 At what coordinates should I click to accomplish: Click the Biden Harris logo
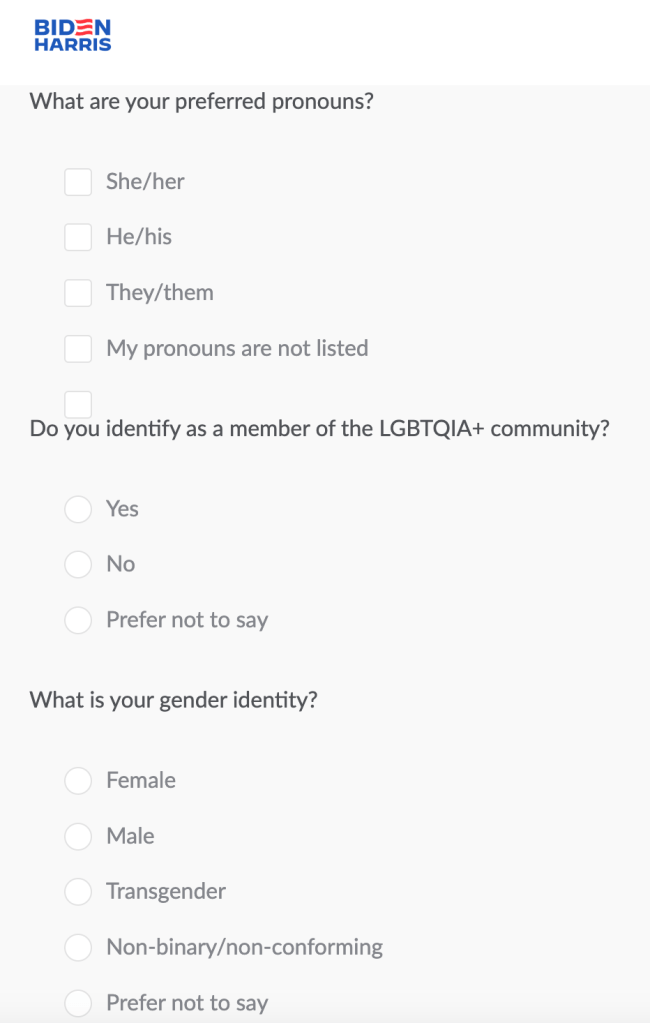pyautogui.click(x=73, y=35)
